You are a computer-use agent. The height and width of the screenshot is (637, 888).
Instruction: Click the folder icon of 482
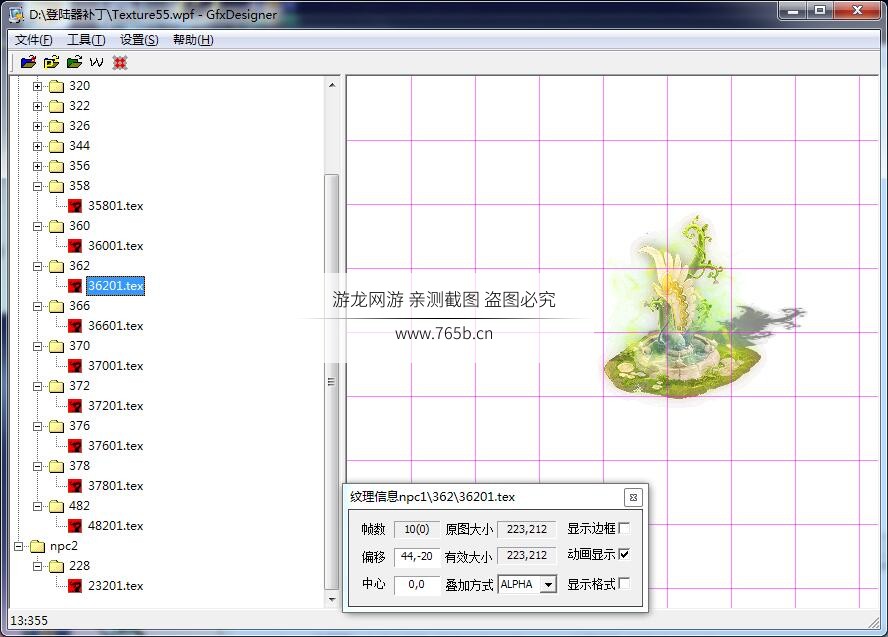click(56, 506)
